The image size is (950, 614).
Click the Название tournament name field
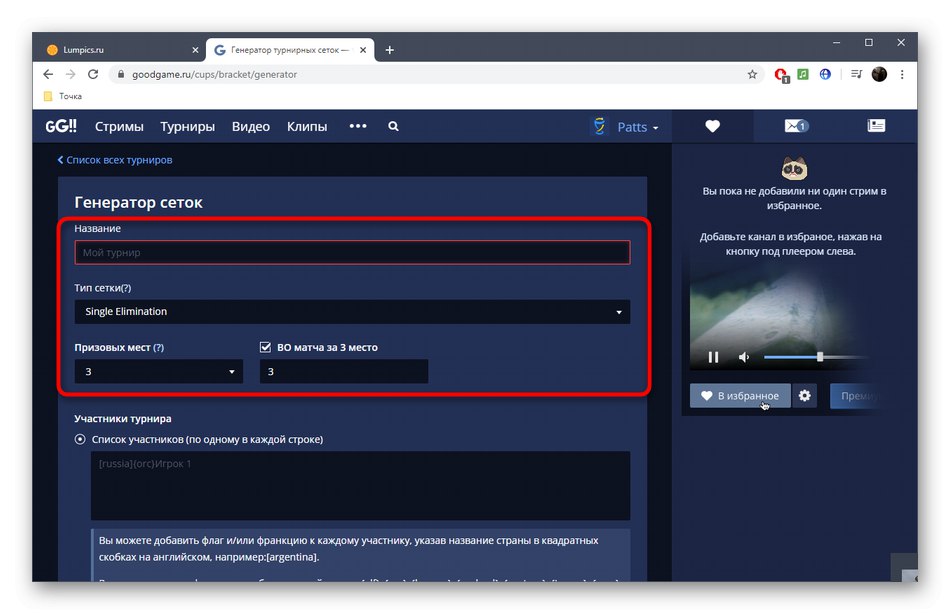pos(352,252)
